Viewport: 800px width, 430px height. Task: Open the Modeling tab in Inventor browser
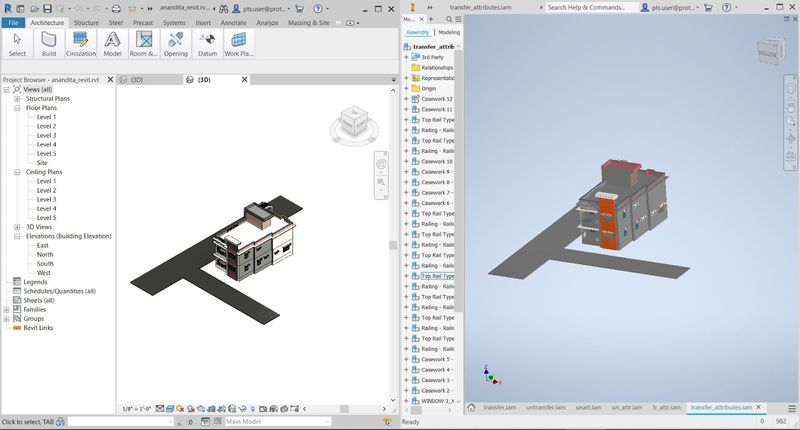(449, 32)
